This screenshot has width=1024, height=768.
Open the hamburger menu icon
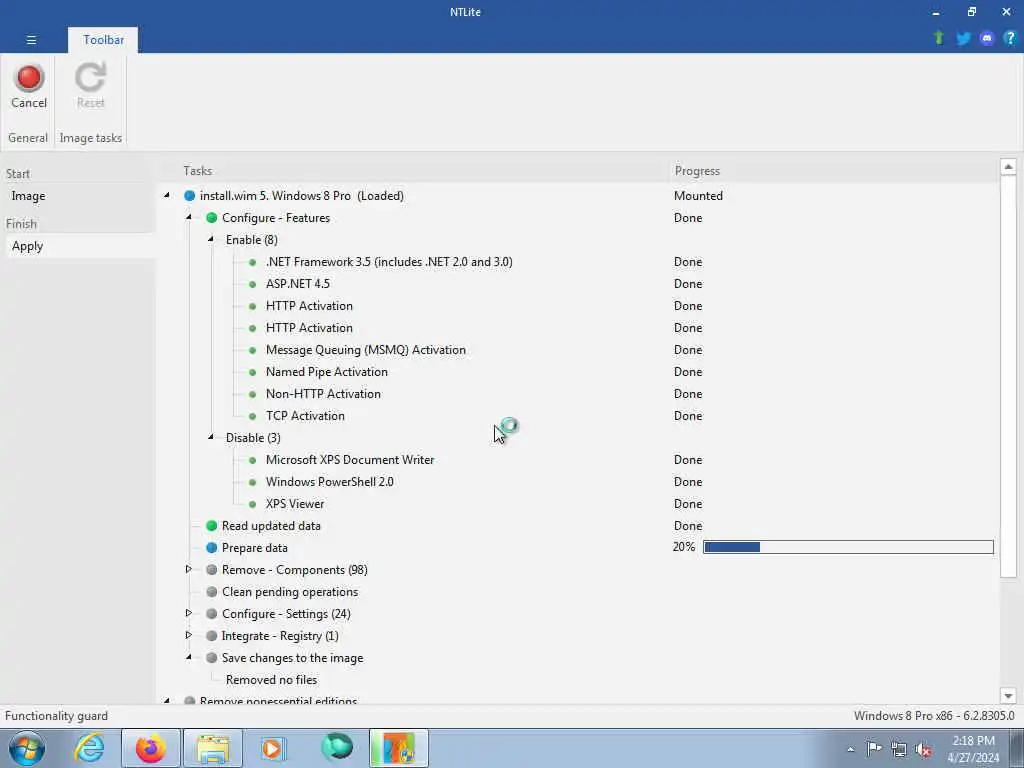coord(31,40)
